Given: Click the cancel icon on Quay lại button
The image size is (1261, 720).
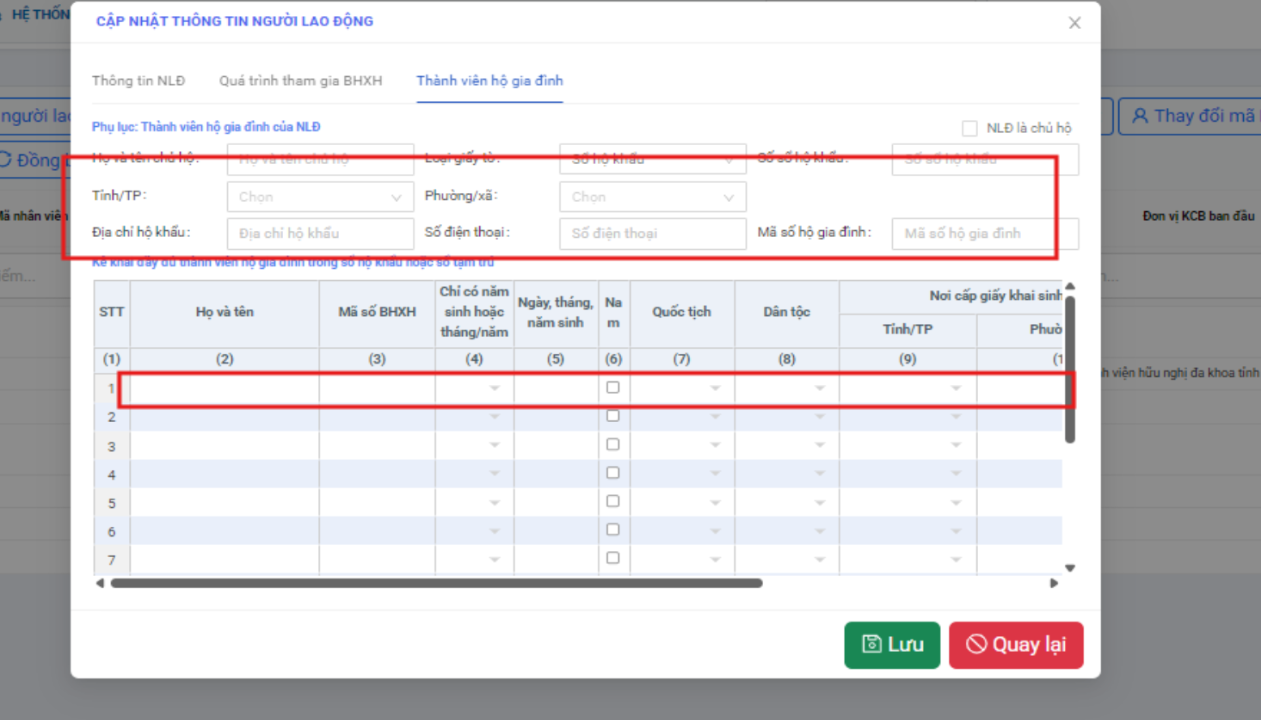Looking at the screenshot, I should tap(976, 645).
